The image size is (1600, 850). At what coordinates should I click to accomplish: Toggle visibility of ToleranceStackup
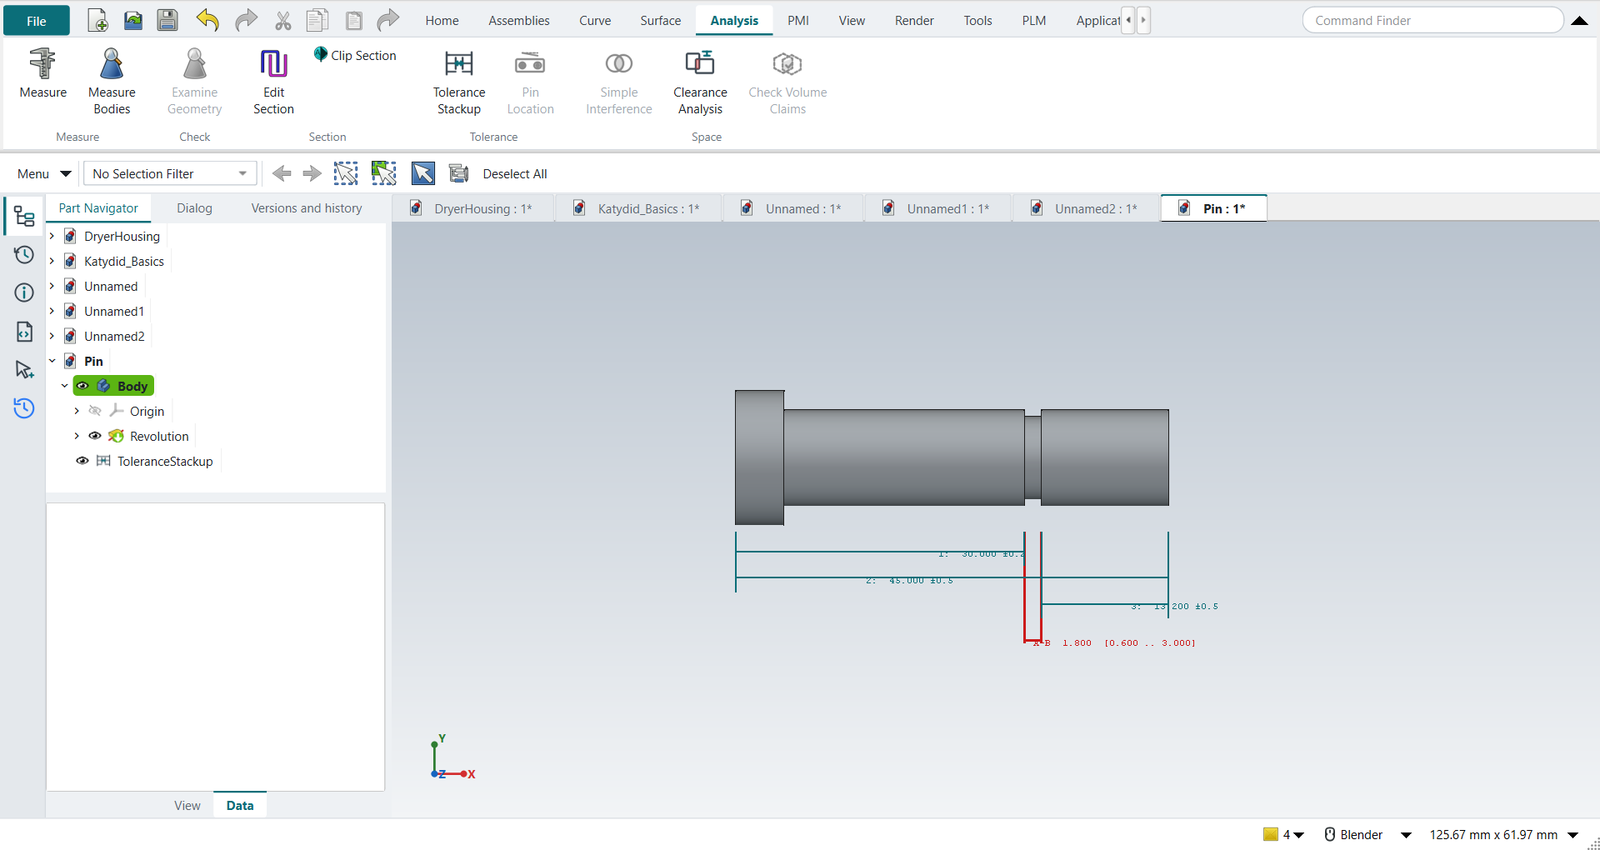[x=83, y=461]
